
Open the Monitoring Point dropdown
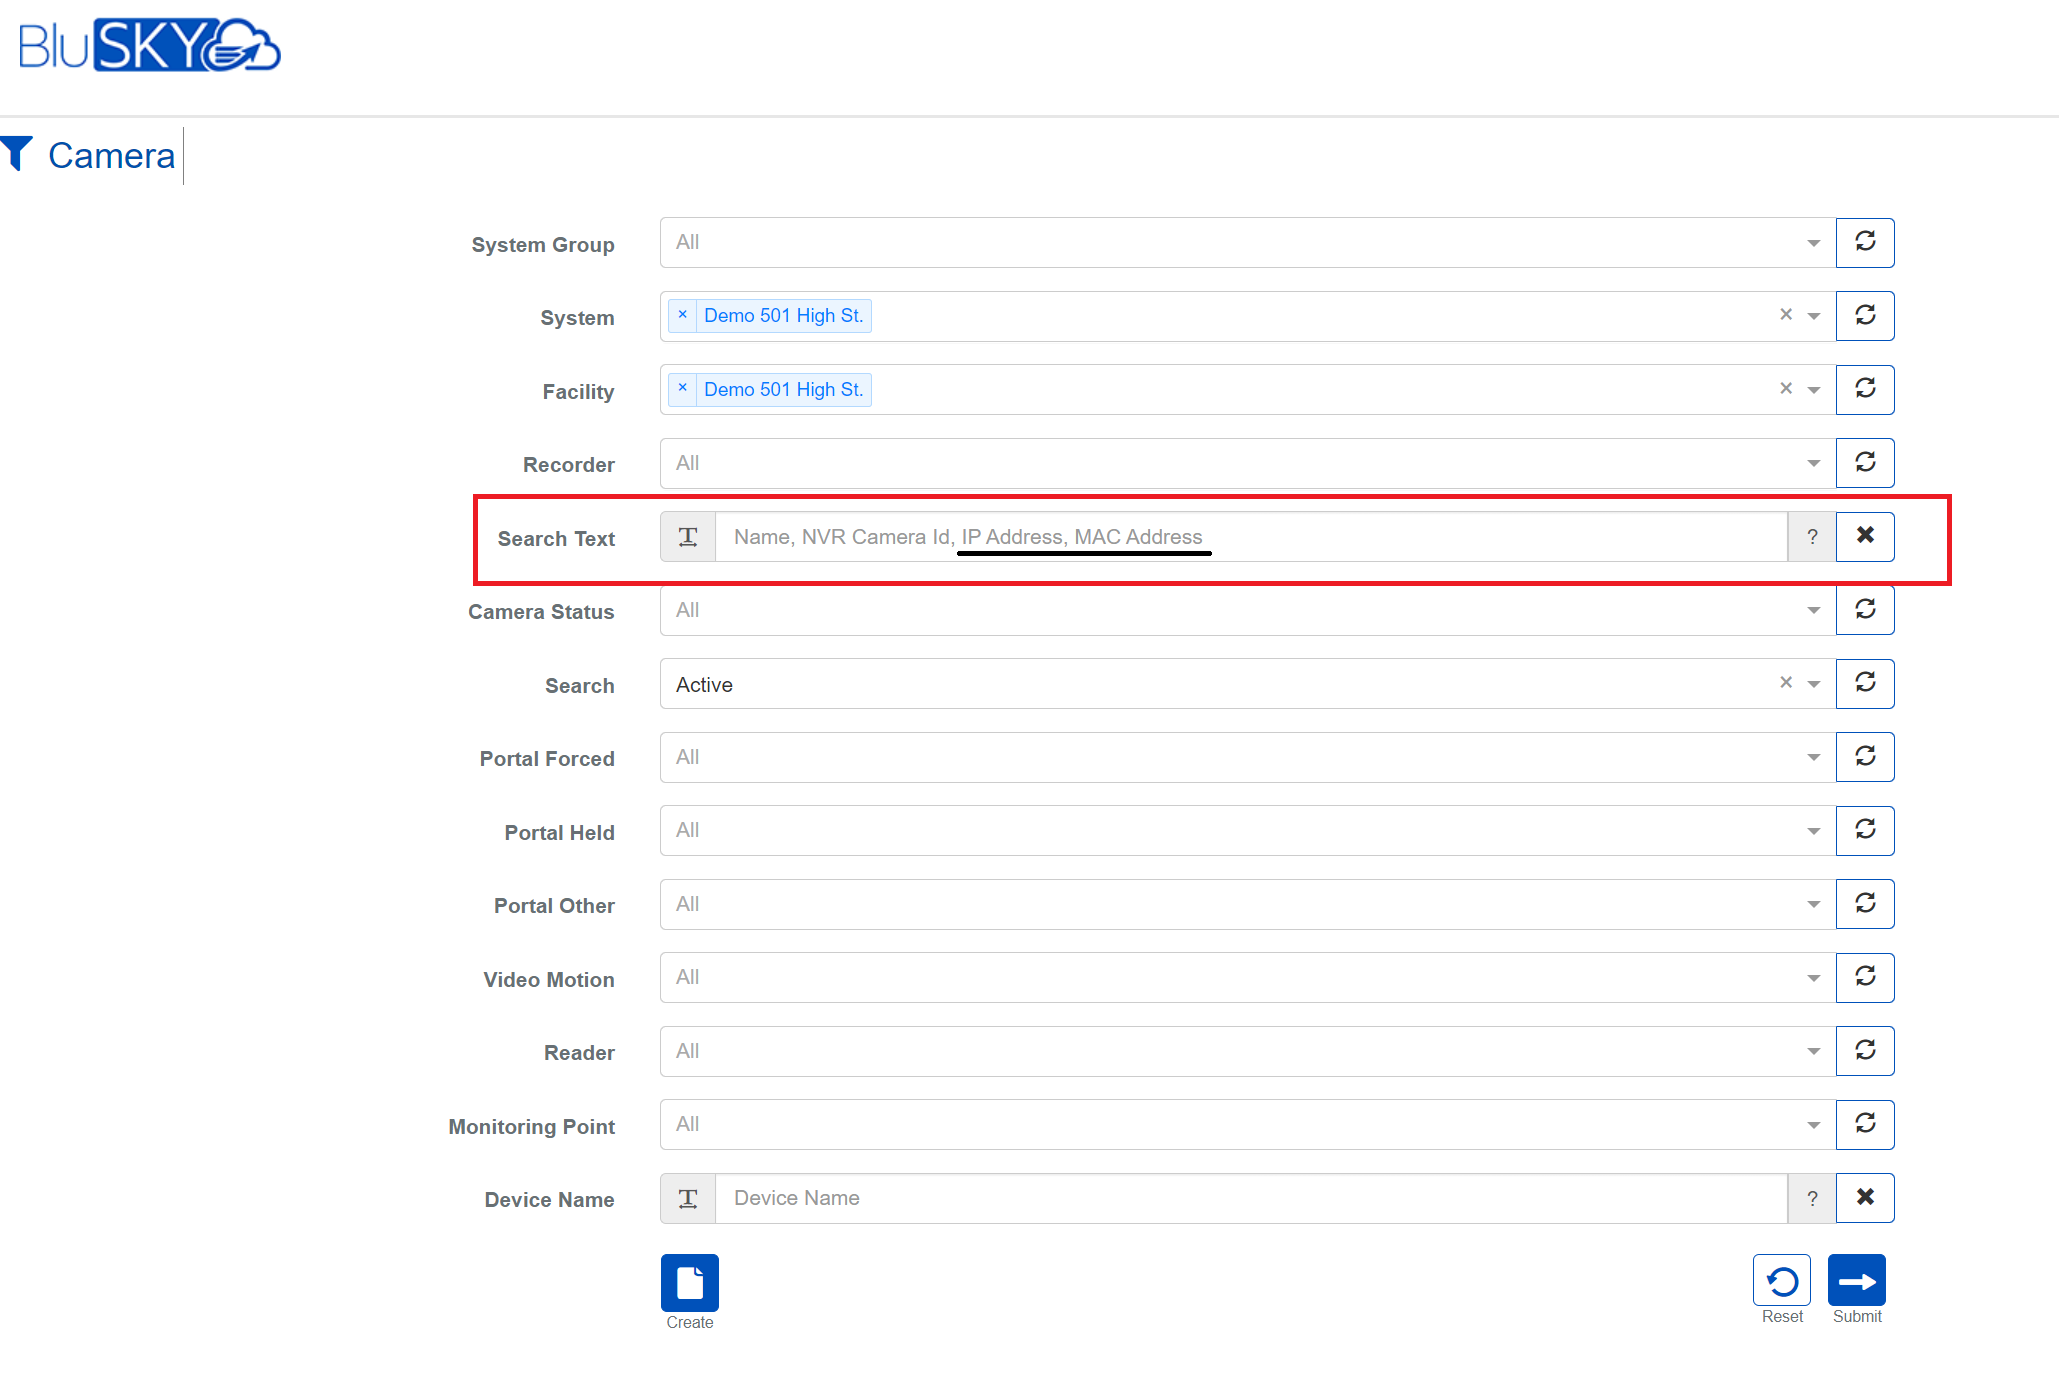coord(1813,1125)
